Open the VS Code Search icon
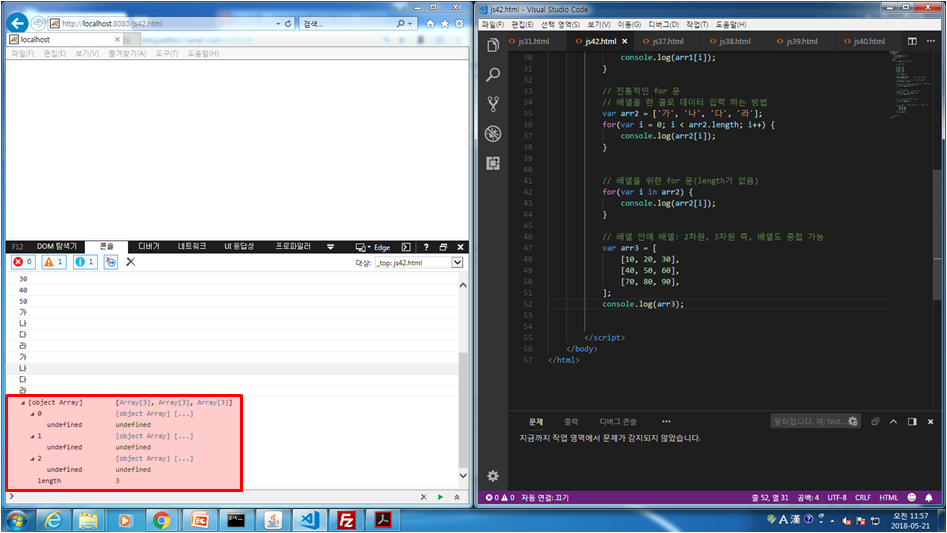The image size is (947, 533). pyautogui.click(x=493, y=75)
